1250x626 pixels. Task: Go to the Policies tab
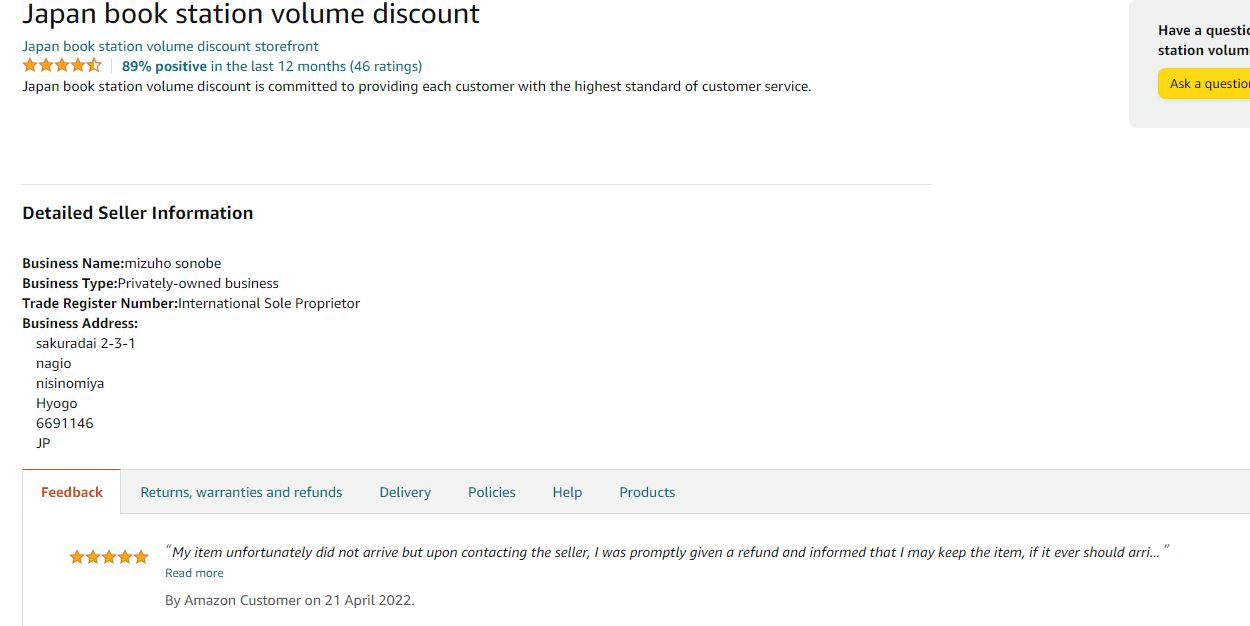[492, 492]
